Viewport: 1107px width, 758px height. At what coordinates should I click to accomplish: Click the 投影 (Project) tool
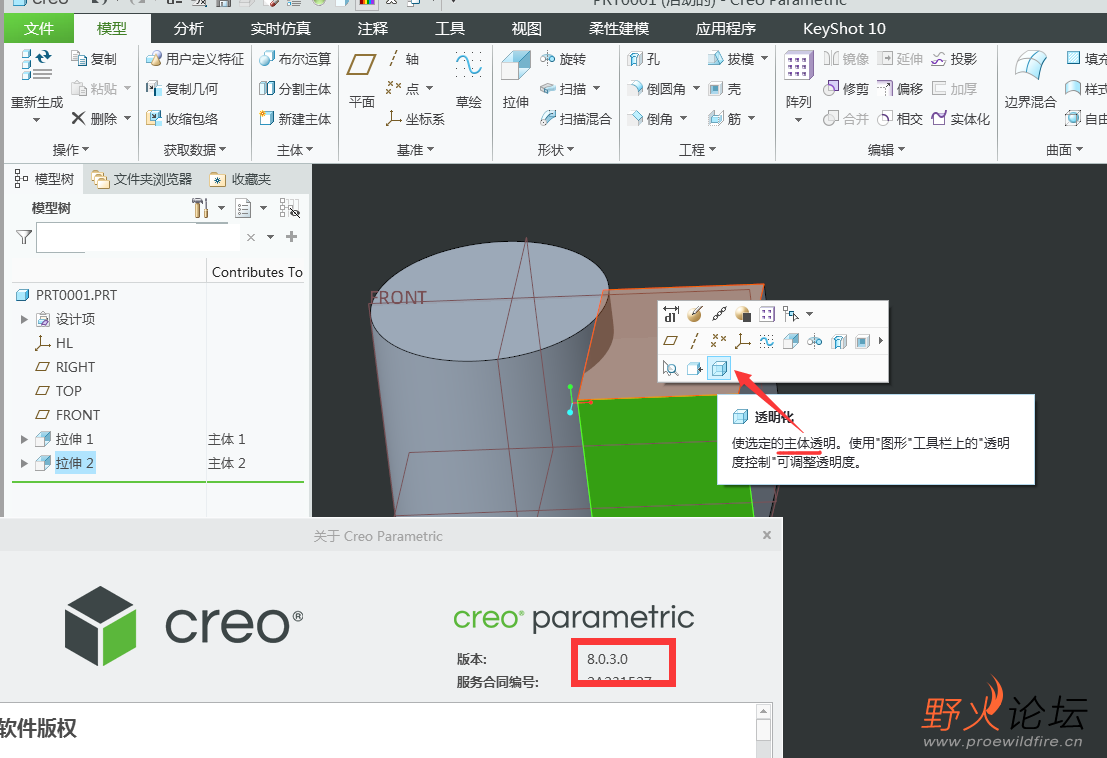(954, 59)
